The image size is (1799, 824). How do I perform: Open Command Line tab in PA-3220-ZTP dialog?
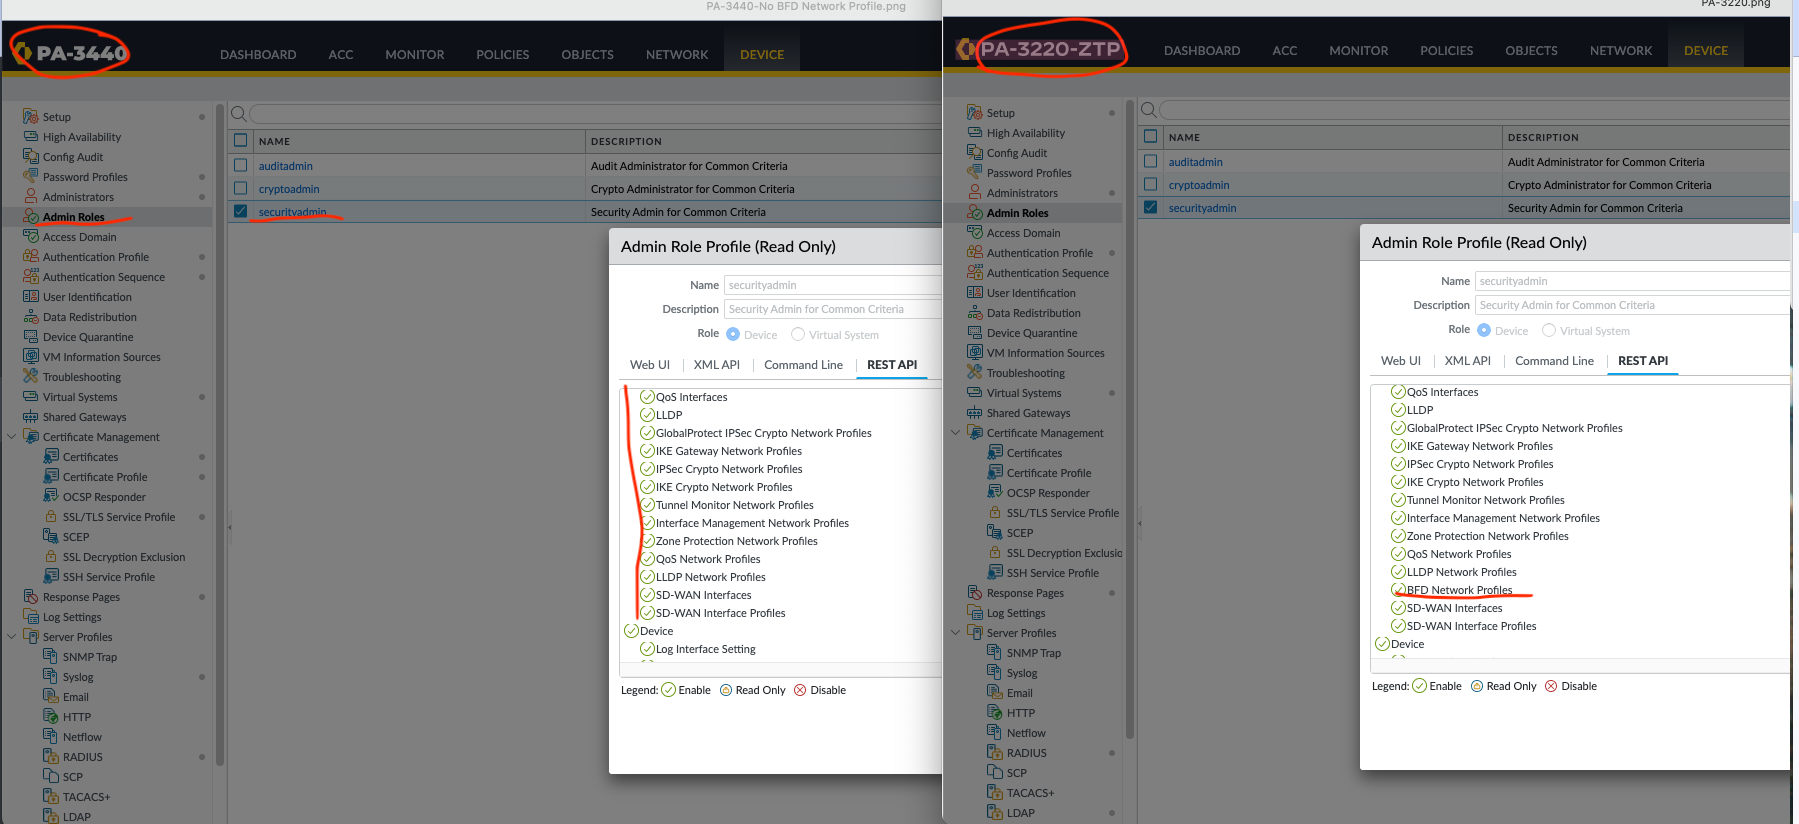coord(1554,361)
